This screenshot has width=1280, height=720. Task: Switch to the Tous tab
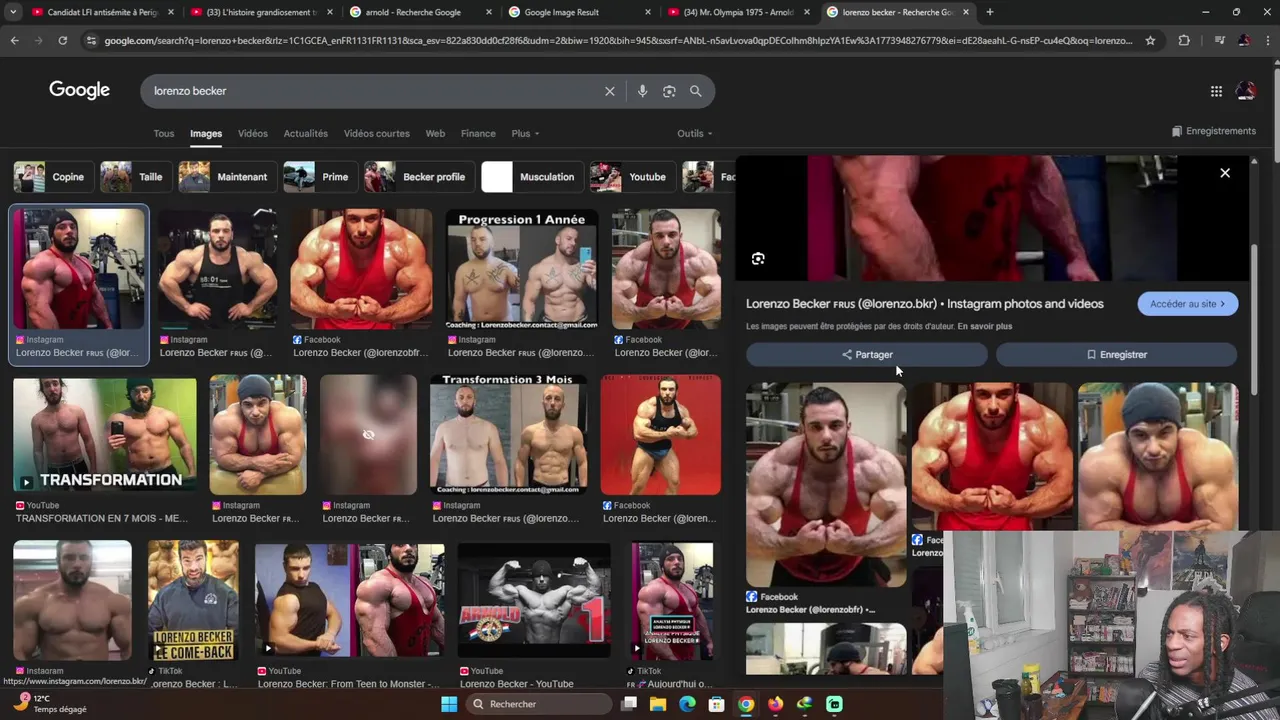tap(164, 134)
